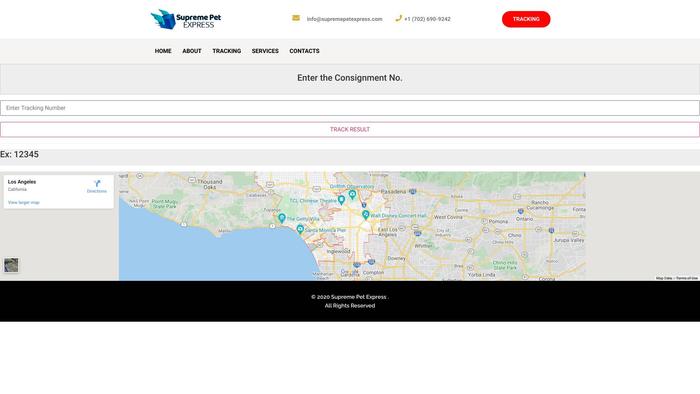This screenshot has height=394, width=700.
Task: Click the 'Enter the Consignment No.' heading
Action: coord(350,78)
